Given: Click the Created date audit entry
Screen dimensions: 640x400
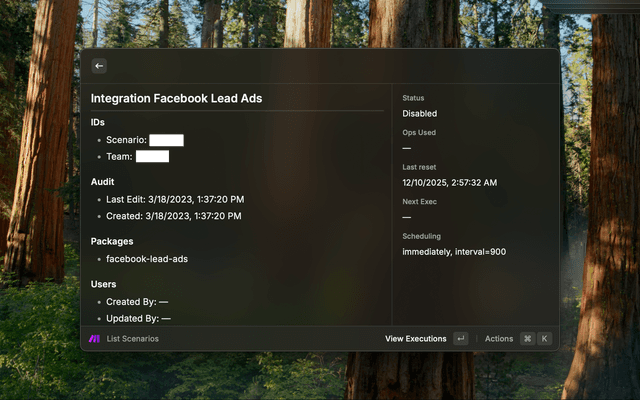Looking at the screenshot, I should [173, 216].
